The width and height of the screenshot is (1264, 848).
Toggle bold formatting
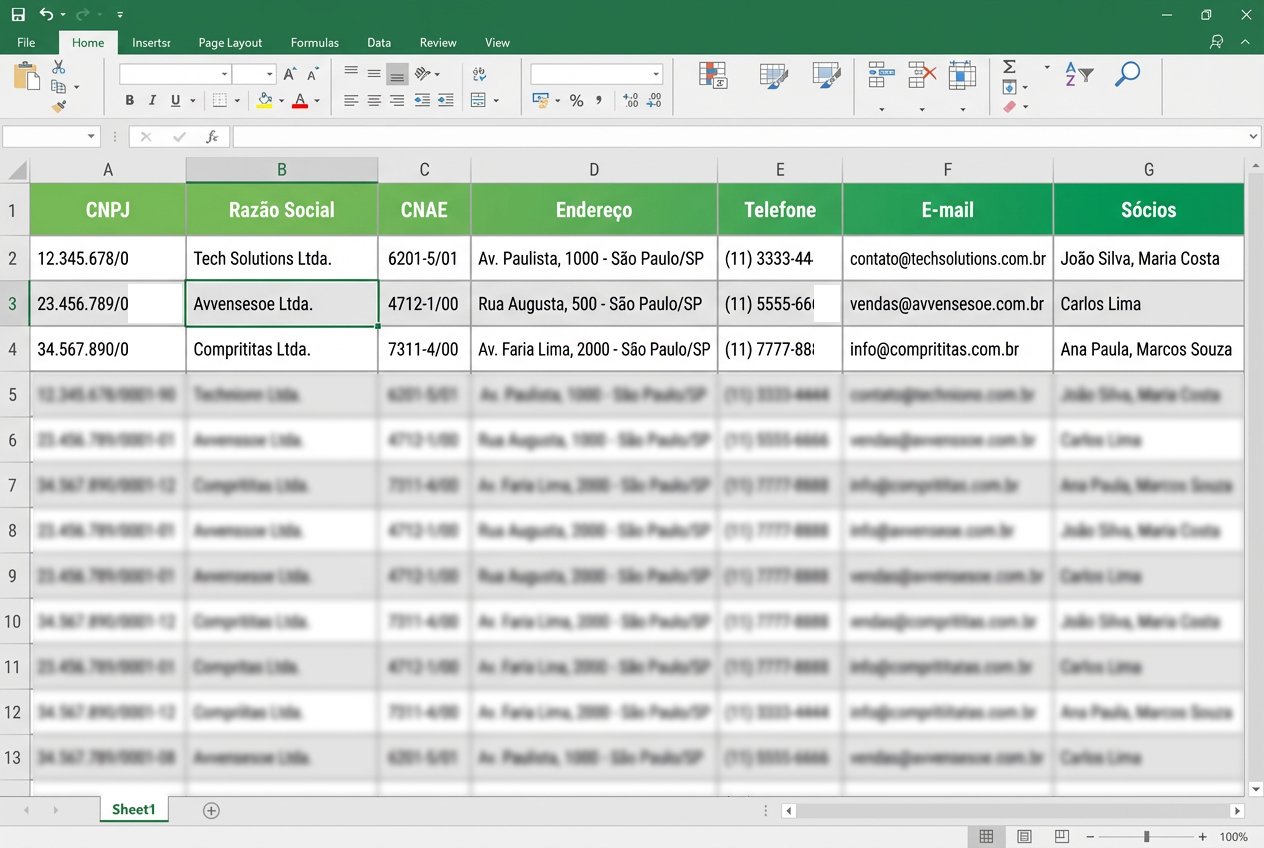[x=129, y=101]
